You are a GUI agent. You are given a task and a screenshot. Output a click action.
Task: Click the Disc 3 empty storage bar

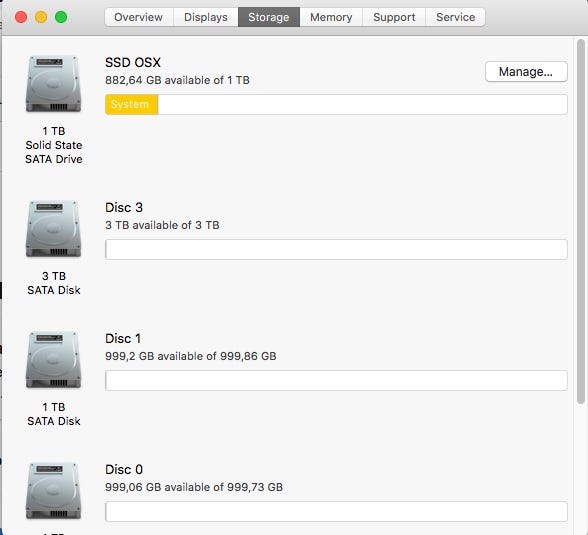point(336,249)
